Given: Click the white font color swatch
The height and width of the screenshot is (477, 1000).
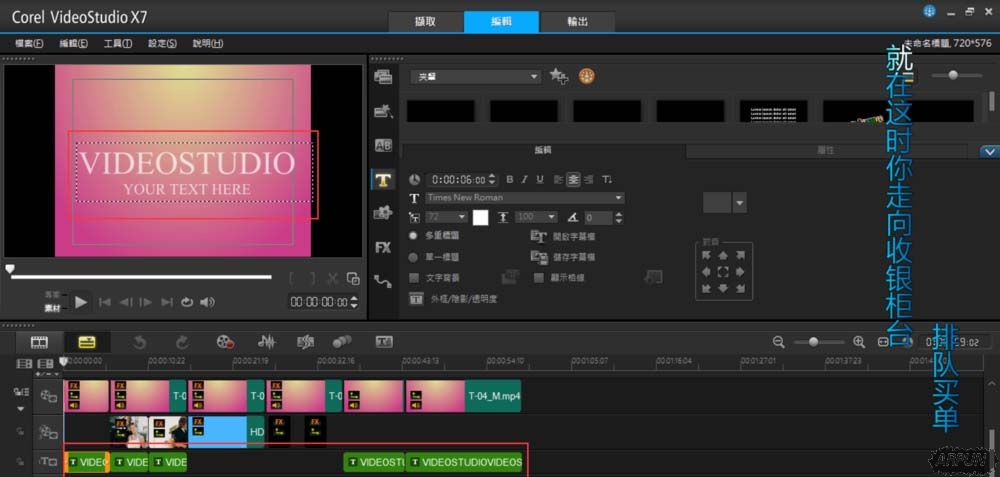Looking at the screenshot, I should (481, 217).
